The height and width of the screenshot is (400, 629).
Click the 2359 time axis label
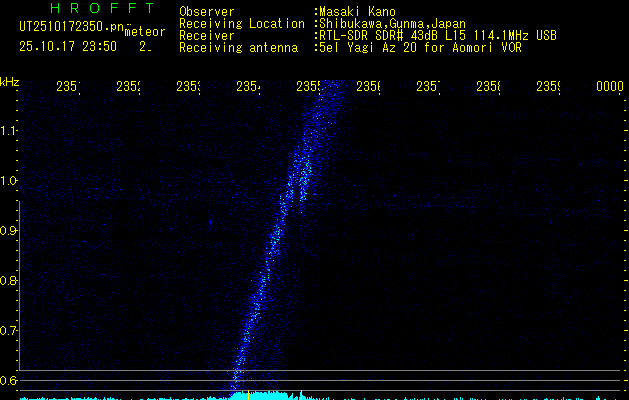[x=548, y=86]
